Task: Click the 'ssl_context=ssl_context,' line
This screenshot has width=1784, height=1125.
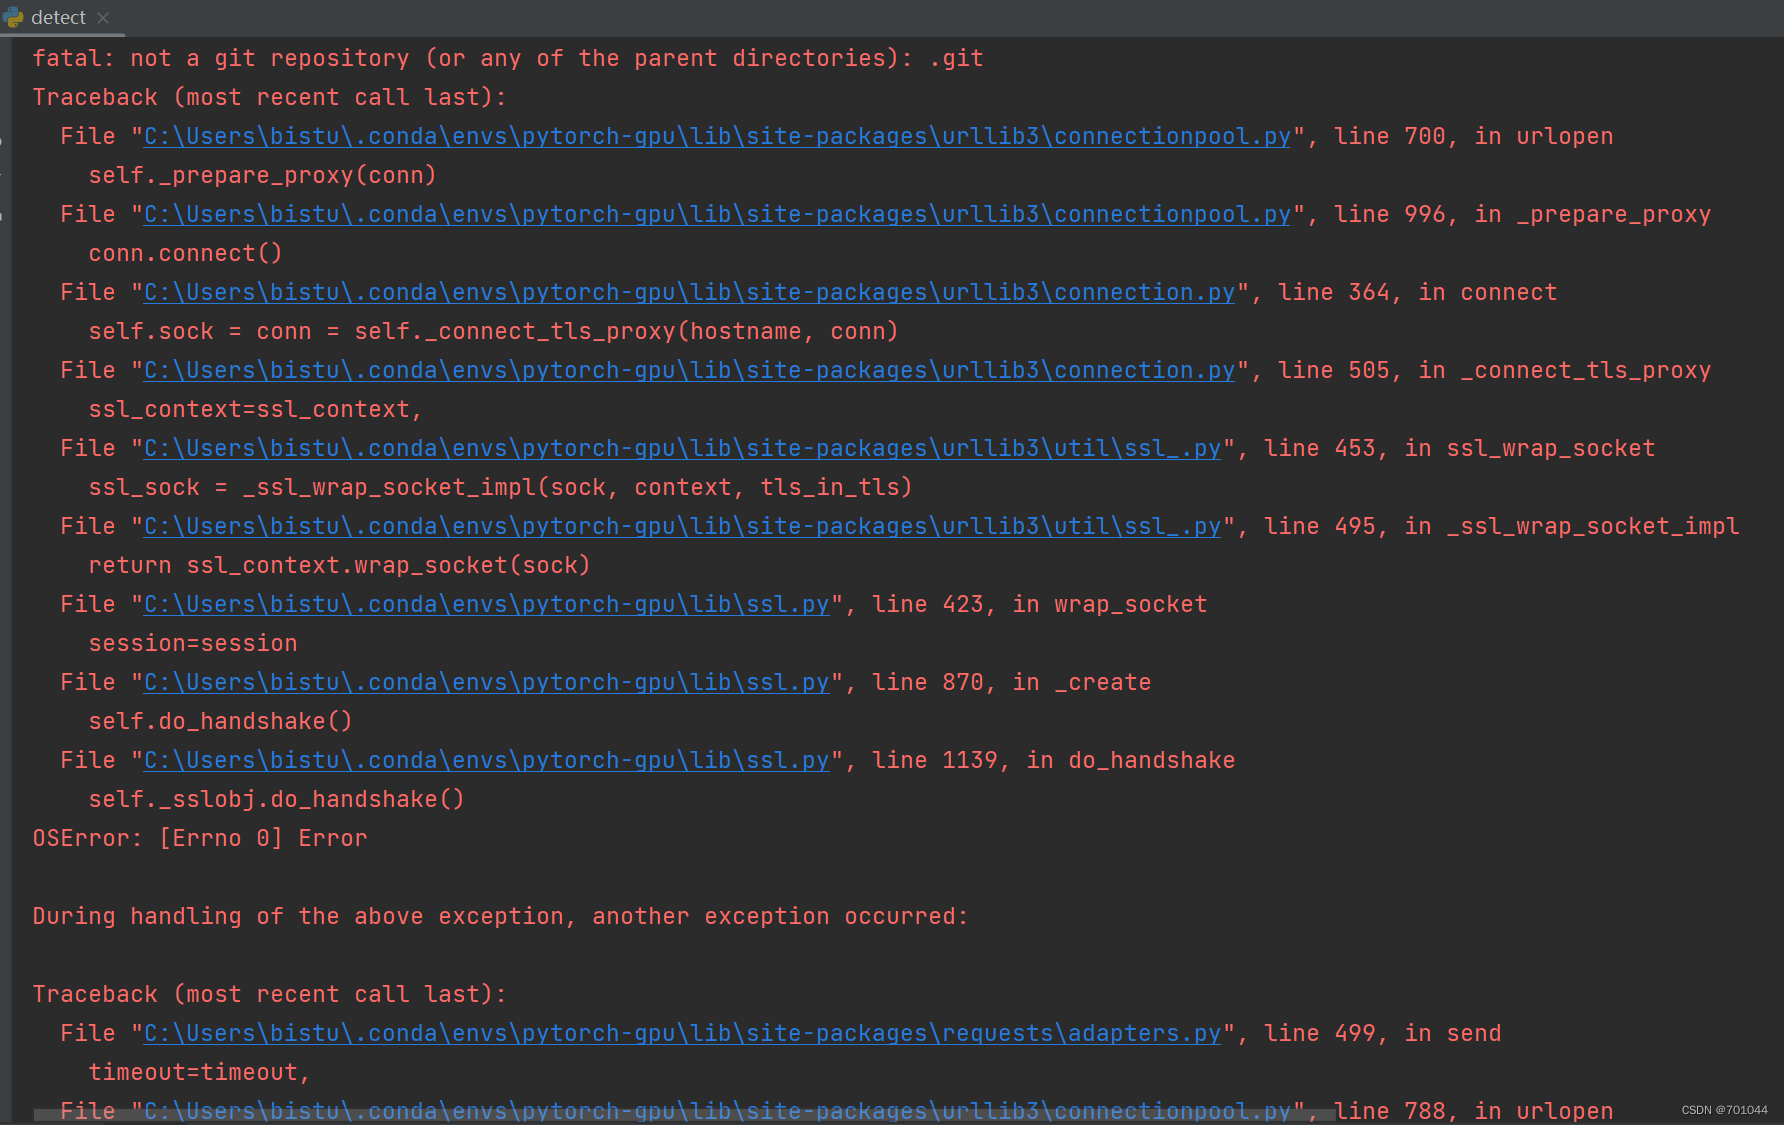Action: coord(255,409)
